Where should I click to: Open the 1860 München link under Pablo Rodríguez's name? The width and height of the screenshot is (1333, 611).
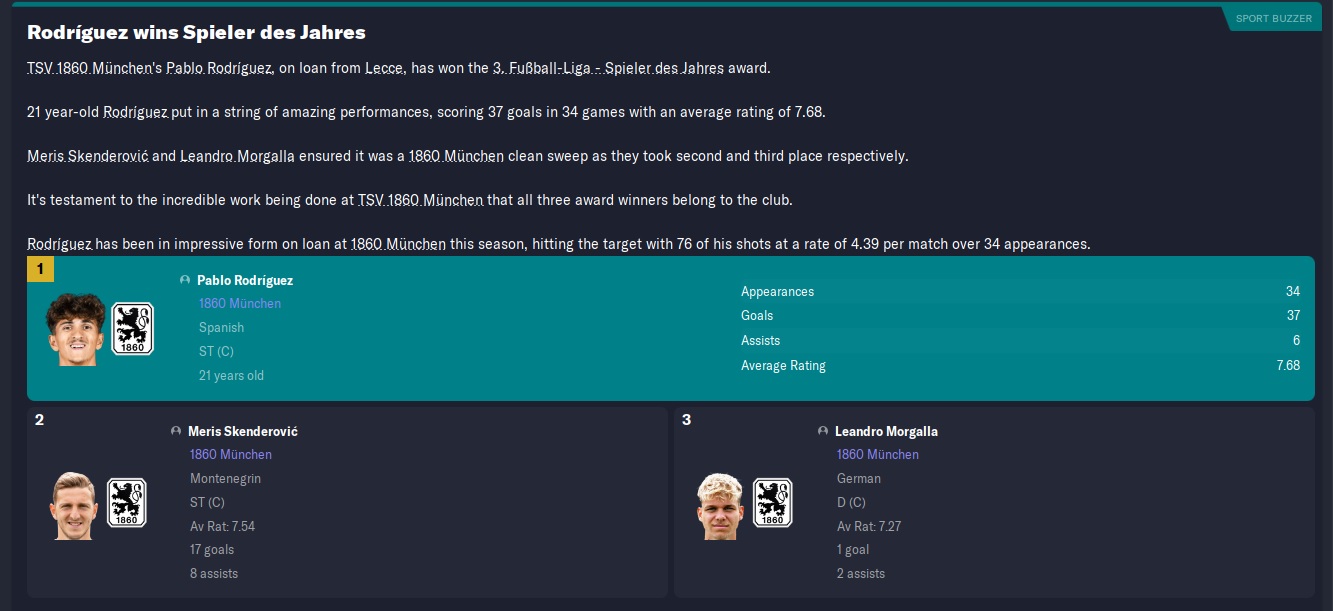click(x=240, y=303)
